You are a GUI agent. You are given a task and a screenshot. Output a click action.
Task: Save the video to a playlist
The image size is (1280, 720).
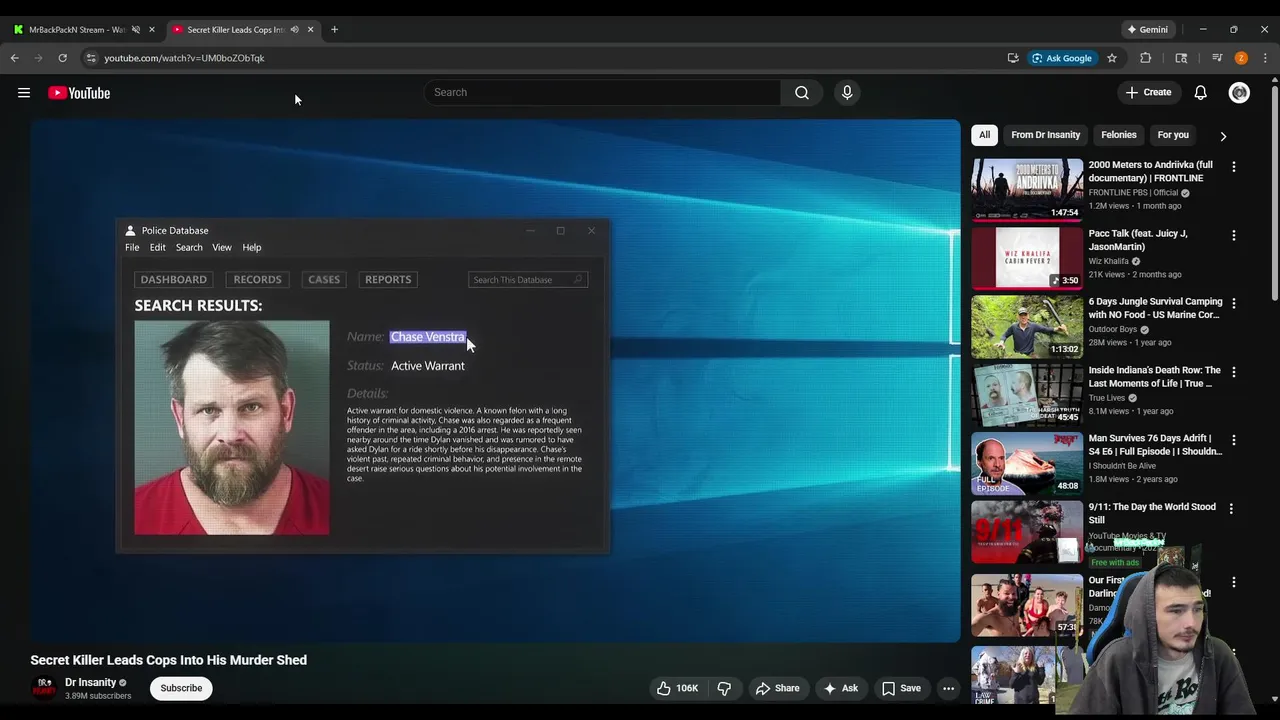tap(901, 688)
